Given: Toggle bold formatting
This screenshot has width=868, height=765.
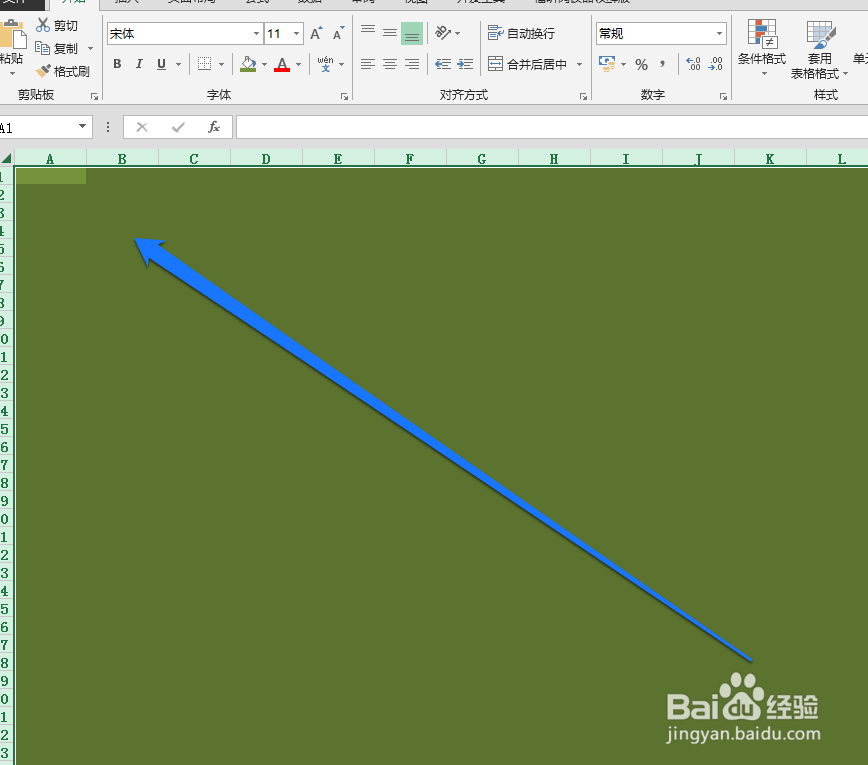Looking at the screenshot, I should [117, 64].
